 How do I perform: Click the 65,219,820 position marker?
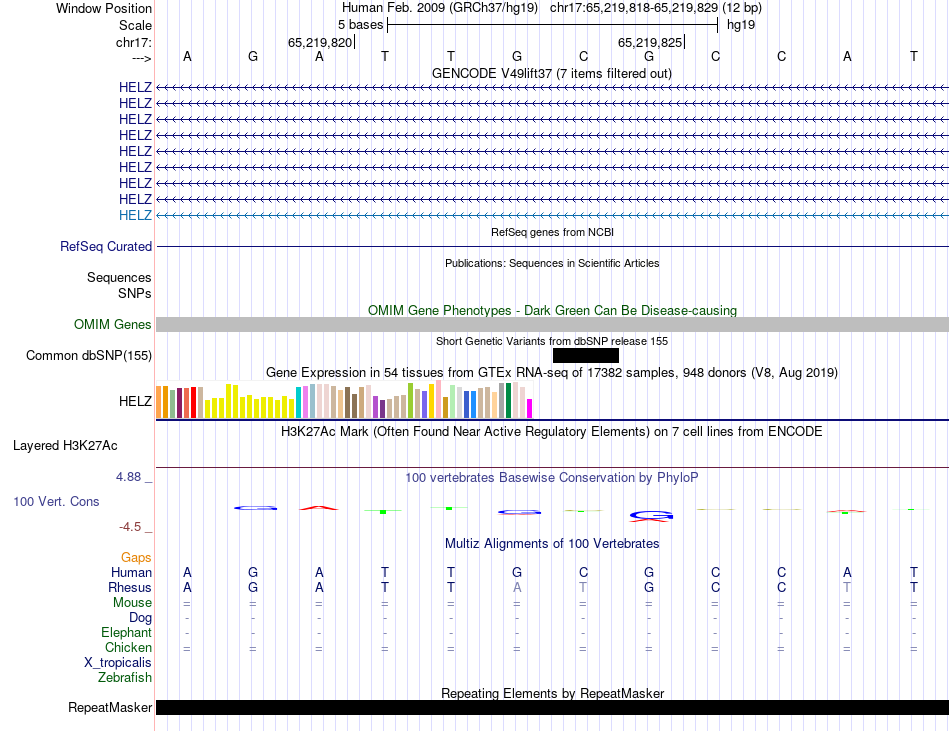(320, 42)
